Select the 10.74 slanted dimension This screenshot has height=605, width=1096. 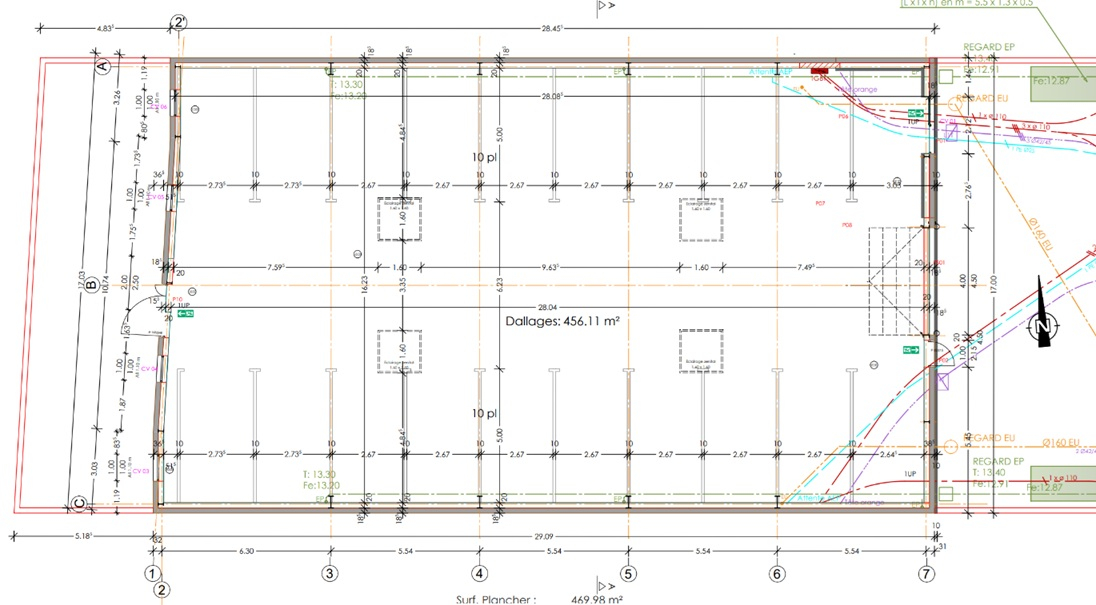104,282
